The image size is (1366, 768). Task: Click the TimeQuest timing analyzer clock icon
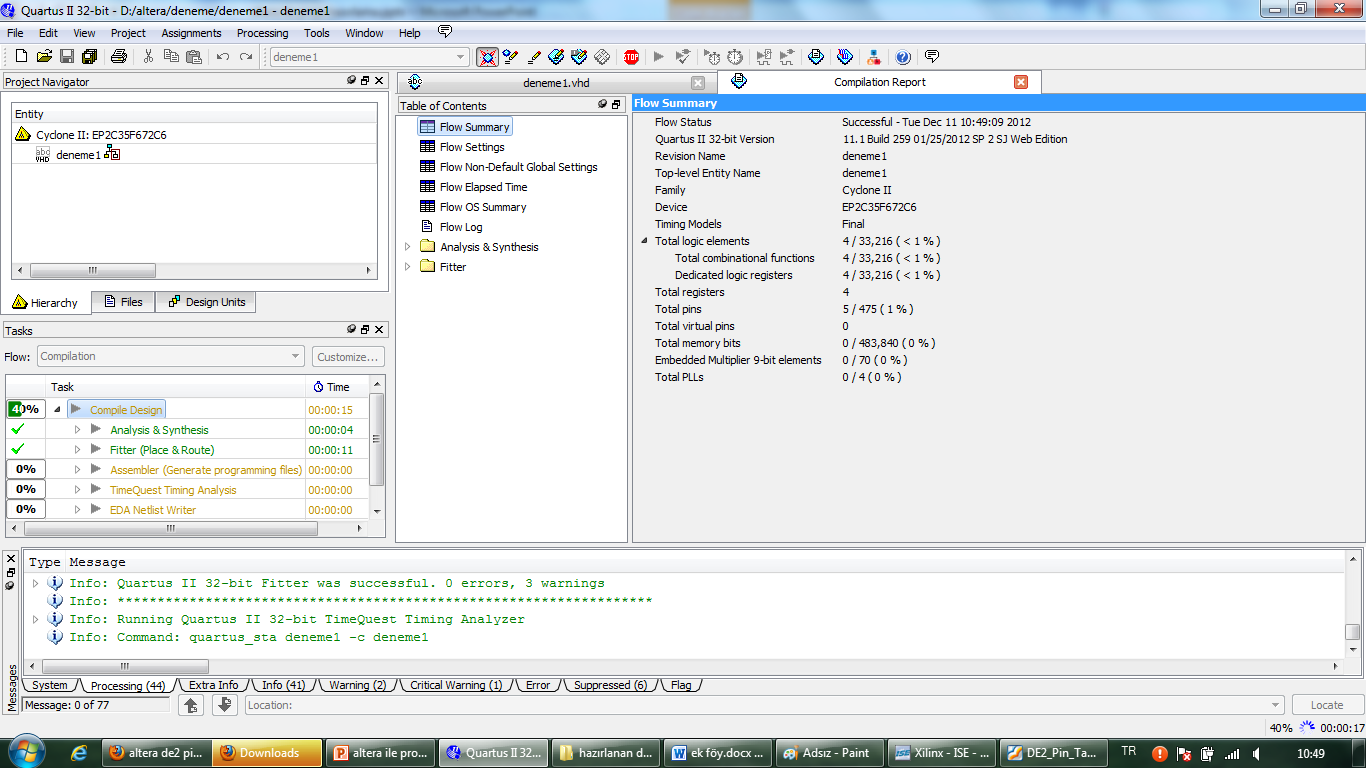[735, 57]
